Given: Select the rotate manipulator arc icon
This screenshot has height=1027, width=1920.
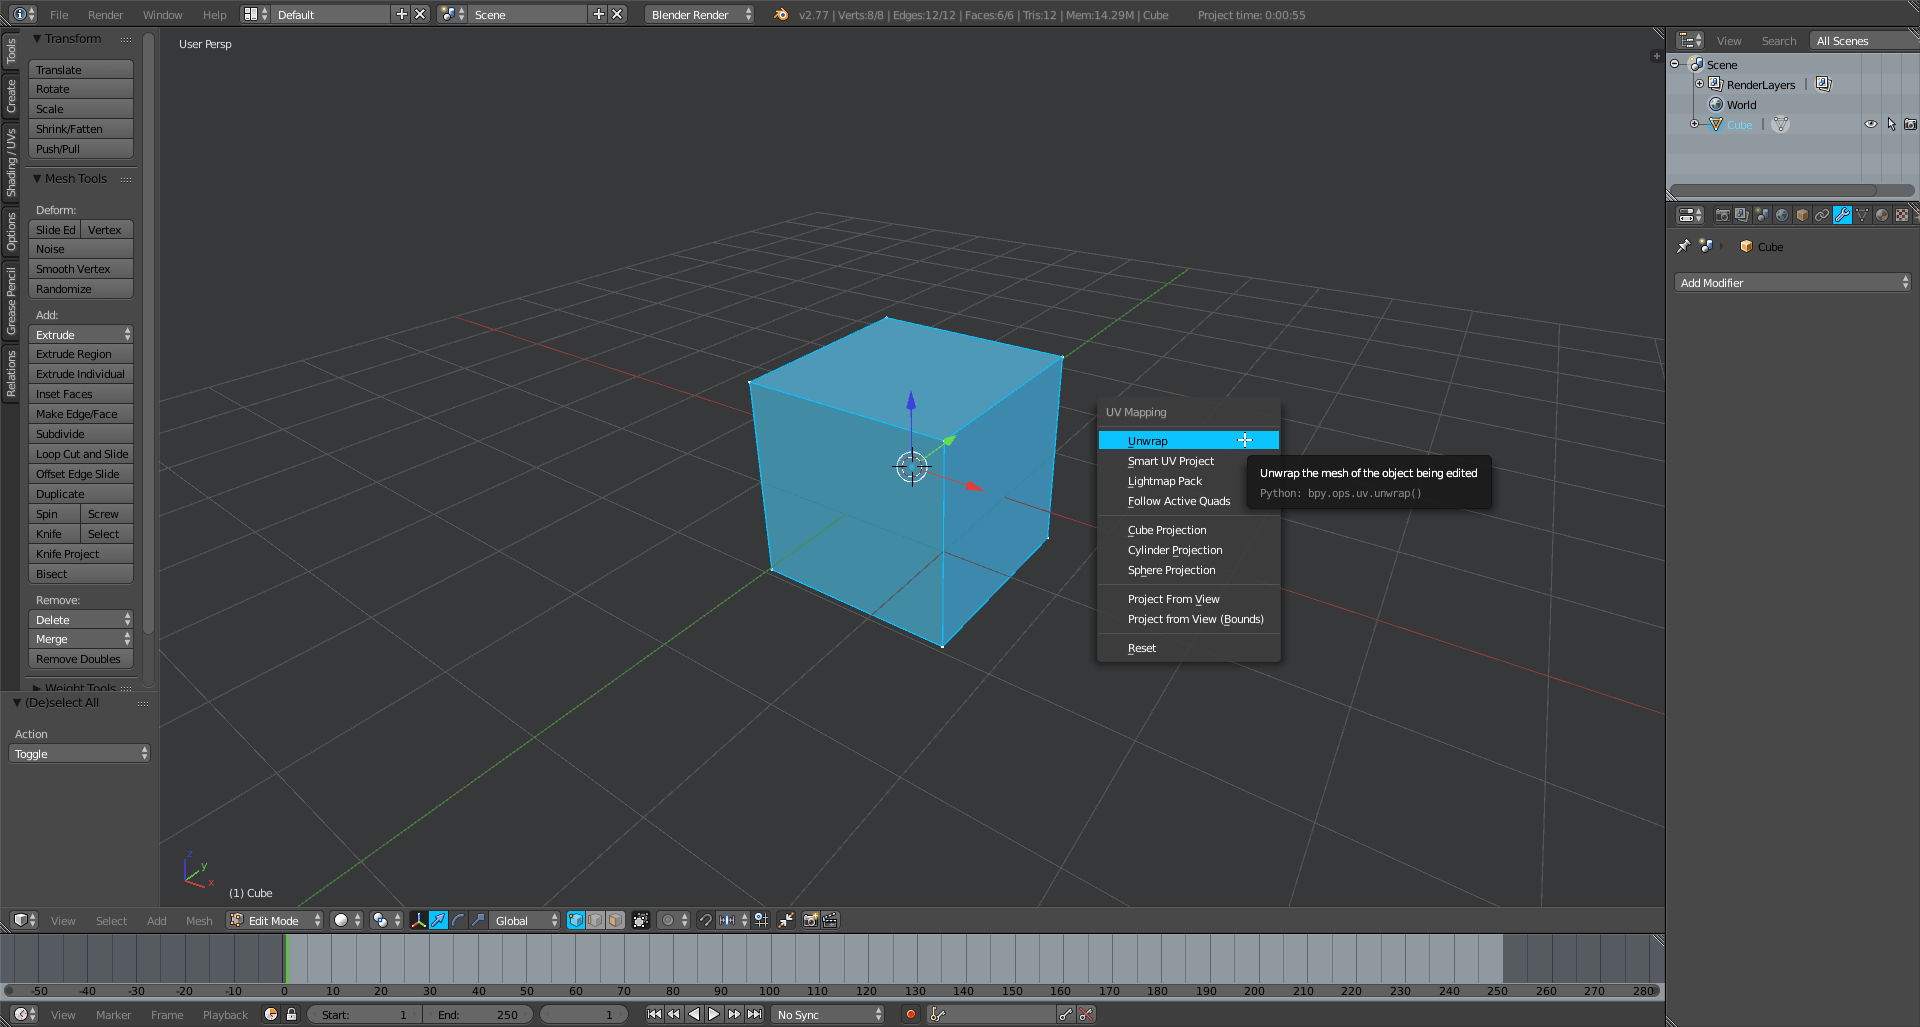Looking at the screenshot, I should (x=459, y=920).
